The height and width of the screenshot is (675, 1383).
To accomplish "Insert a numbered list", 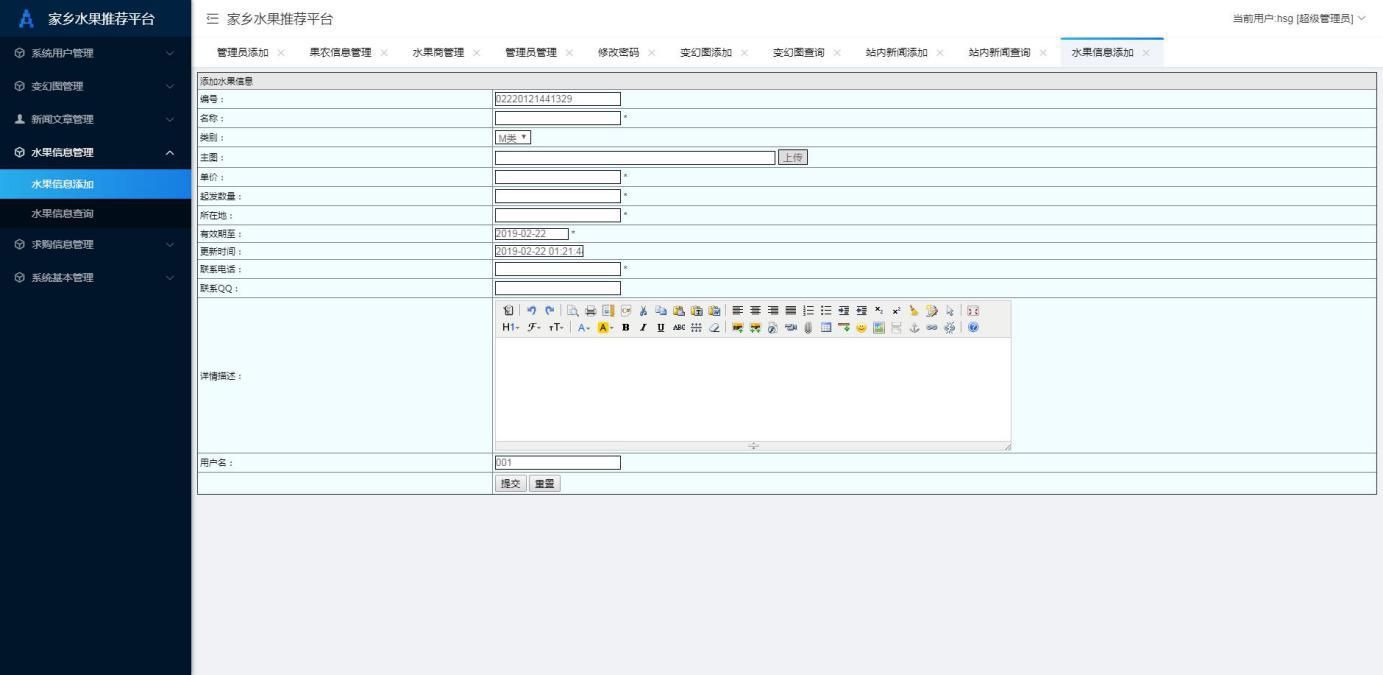I will (808, 310).
